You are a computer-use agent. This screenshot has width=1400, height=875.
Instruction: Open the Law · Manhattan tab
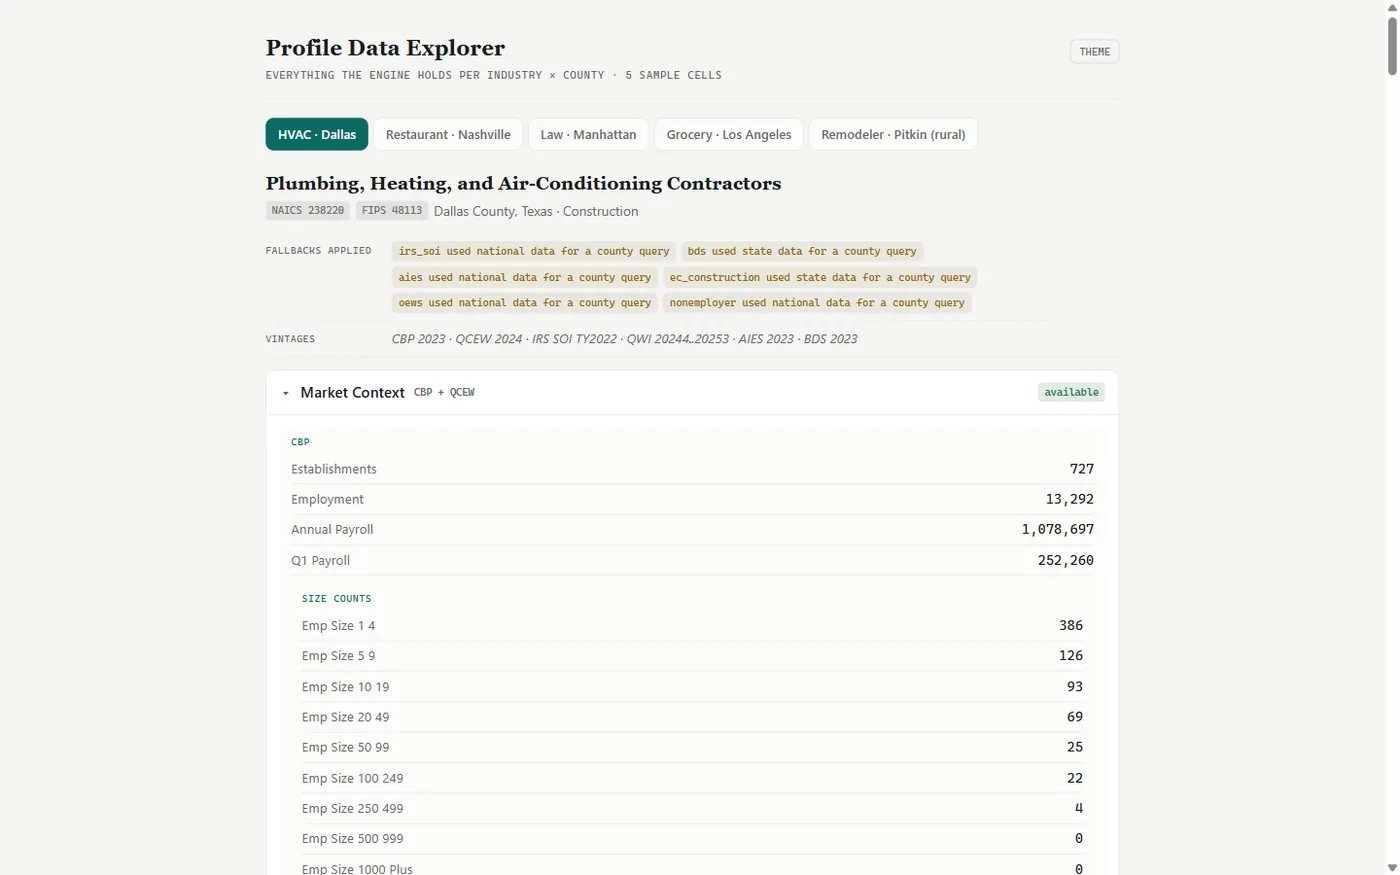tap(588, 134)
